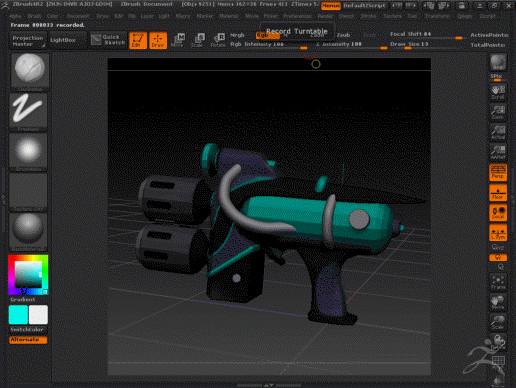This screenshot has height=388, width=516.
Task: Expand the bottom tray divider arrows
Action: click(269, 385)
